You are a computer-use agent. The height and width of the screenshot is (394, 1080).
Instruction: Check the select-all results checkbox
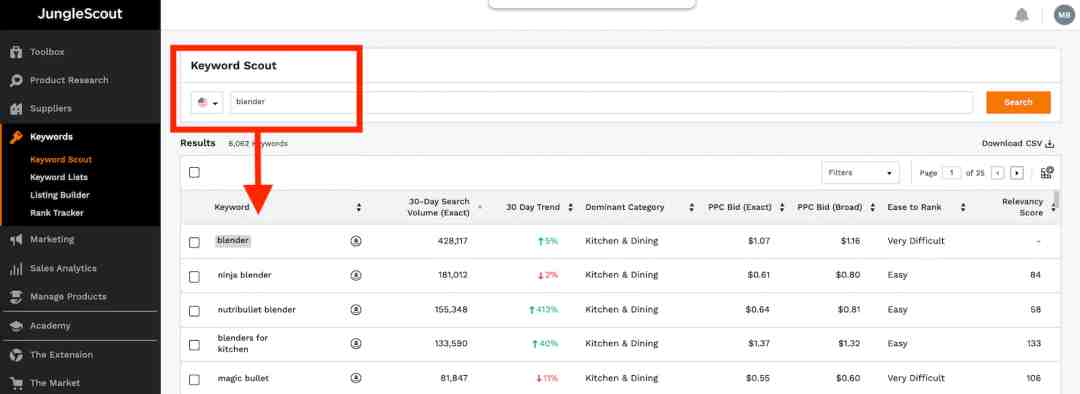coord(194,172)
